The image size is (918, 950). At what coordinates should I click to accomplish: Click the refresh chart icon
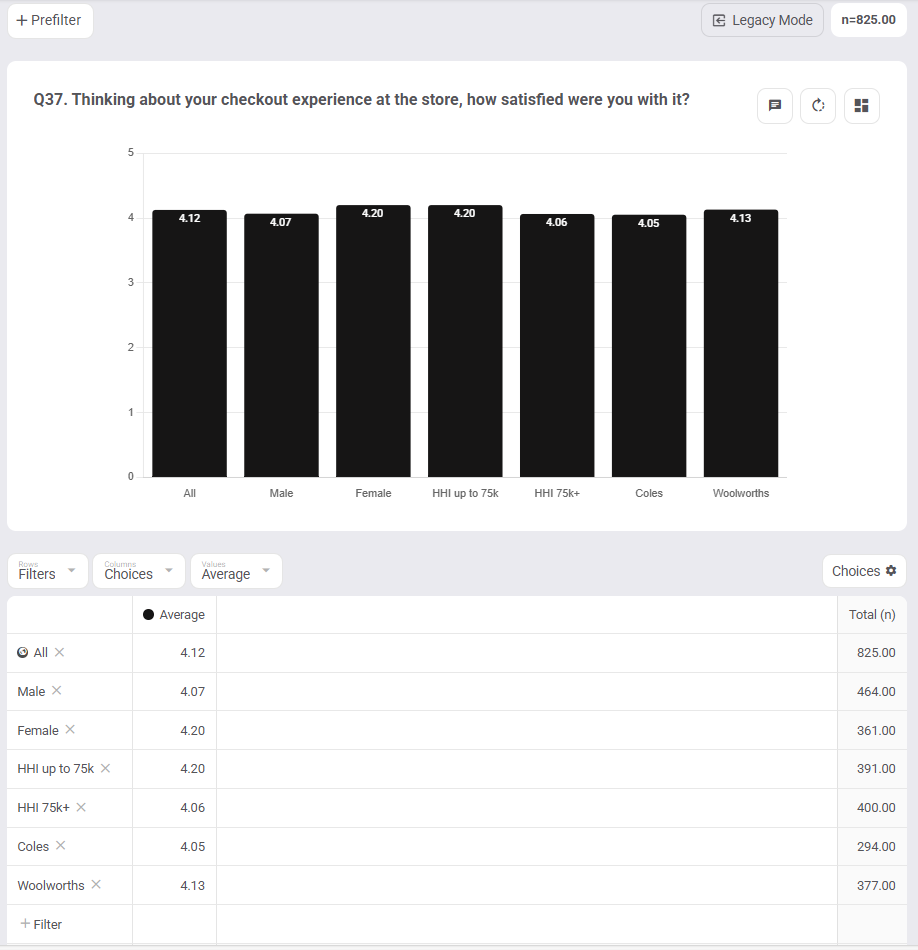[818, 105]
